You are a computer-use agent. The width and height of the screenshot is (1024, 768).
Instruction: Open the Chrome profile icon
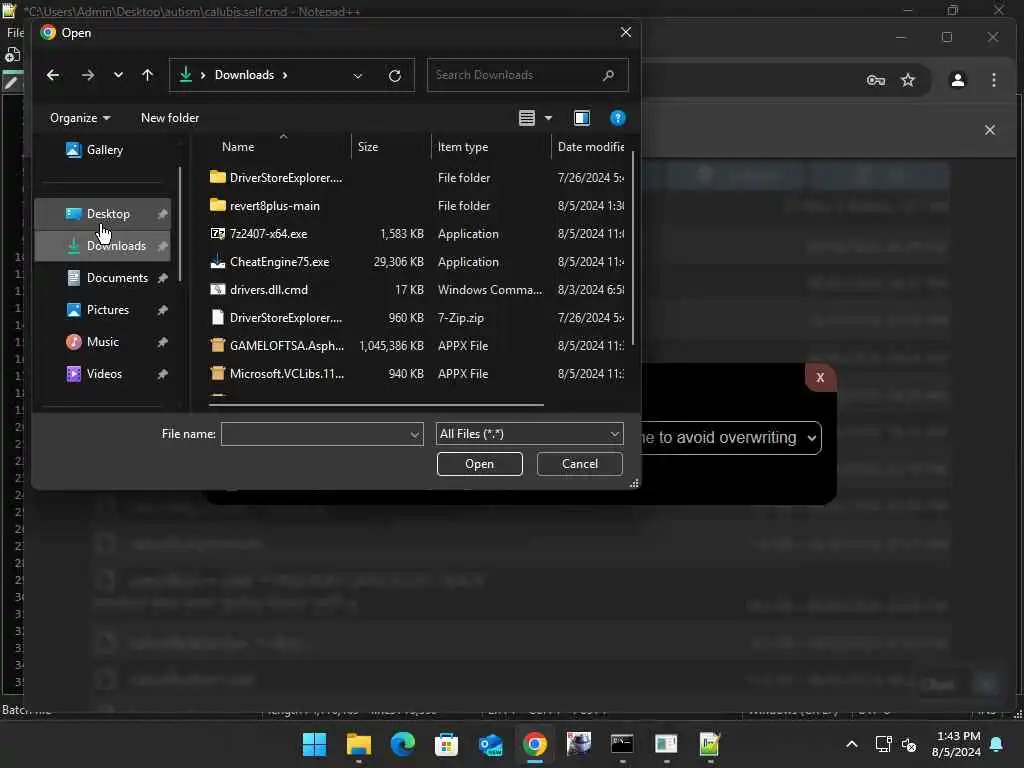(x=957, y=80)
